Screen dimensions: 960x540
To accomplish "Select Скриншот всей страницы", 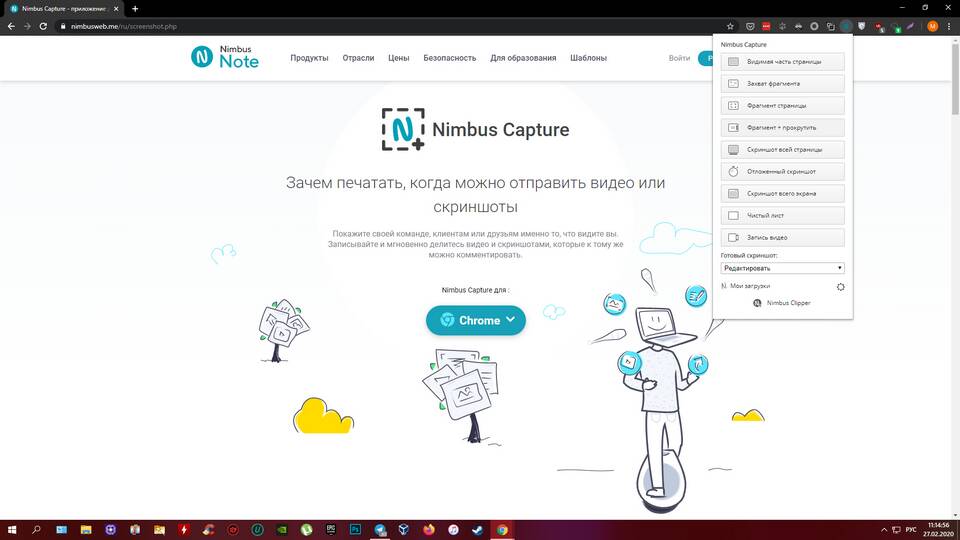I will (x=782, y=150).
